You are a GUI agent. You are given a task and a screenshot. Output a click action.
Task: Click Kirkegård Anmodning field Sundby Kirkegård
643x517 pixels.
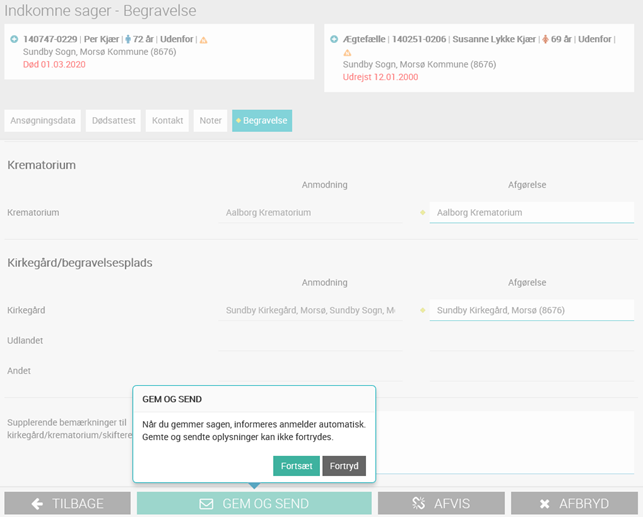pos(310,310)
